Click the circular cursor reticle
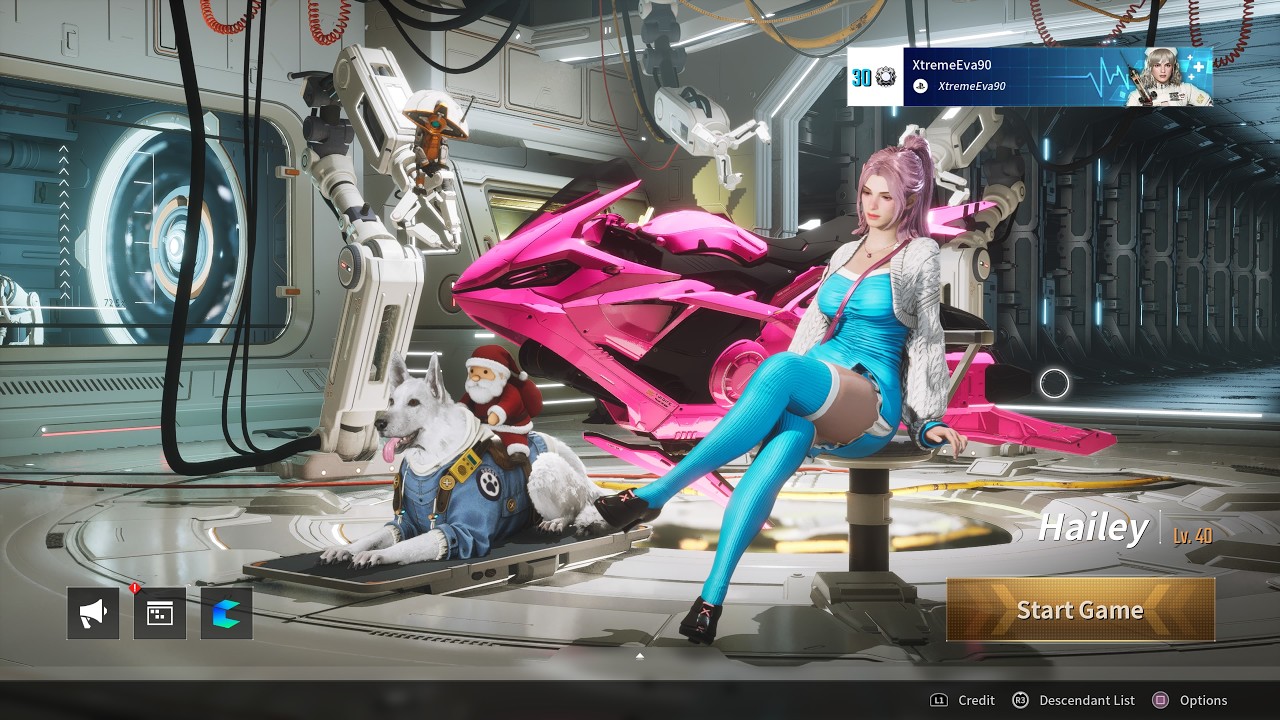The width and height of the screenshot is (1280, 720). 1054,383
